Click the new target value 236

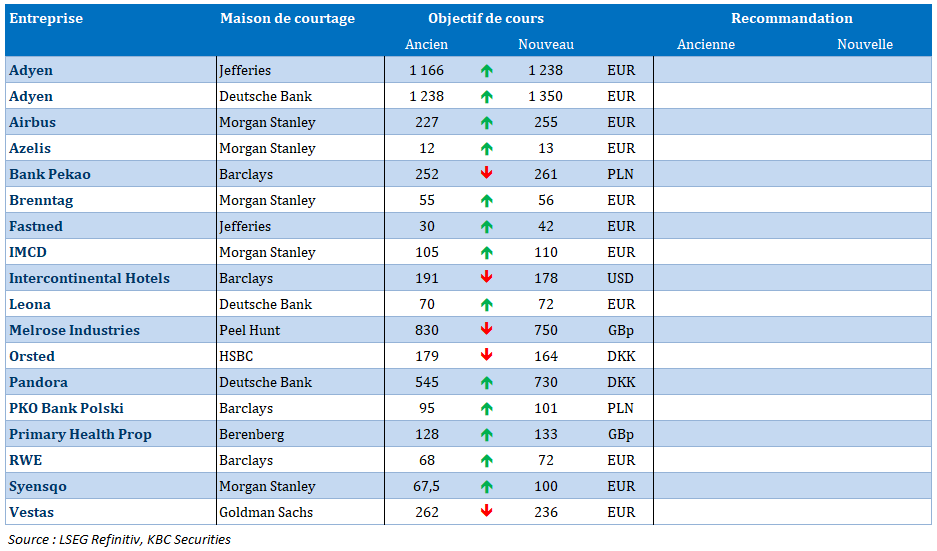(546, 512)
